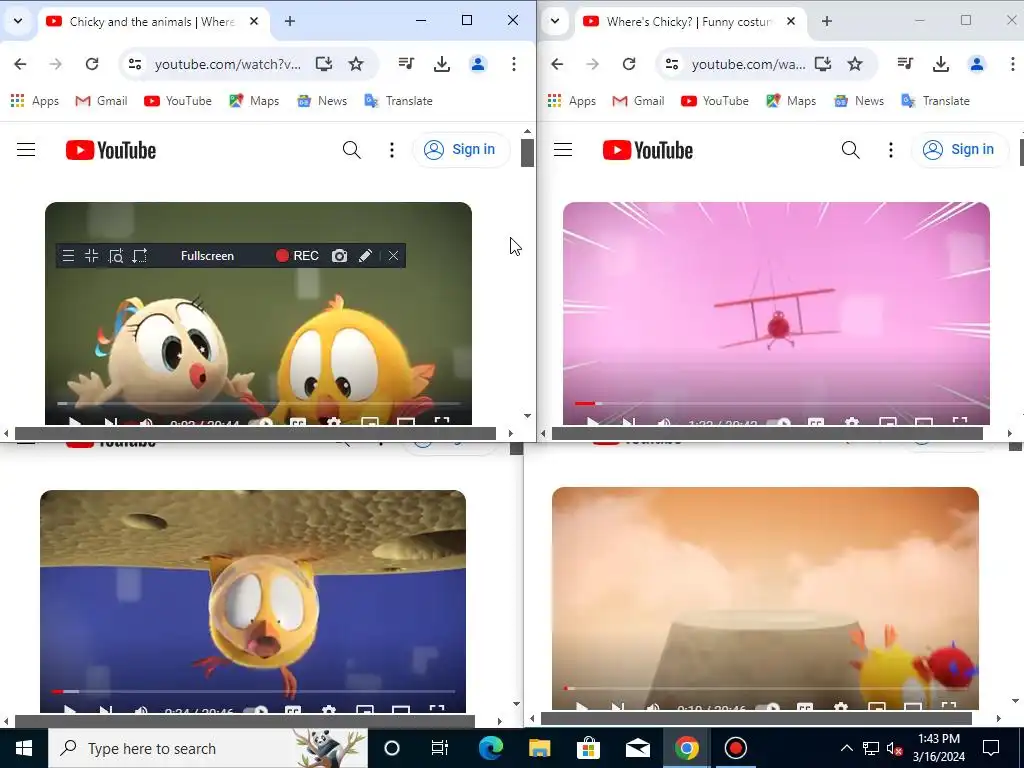This screenshot has height=768, width=1024.
Task: Open YouTube search in Chicky and the animals window
Action: [x=351, y=150]
